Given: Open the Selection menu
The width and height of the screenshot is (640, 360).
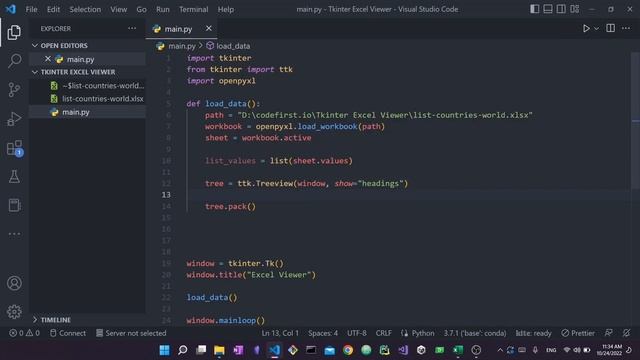Looking at the screenshot, I should point(85,9).
